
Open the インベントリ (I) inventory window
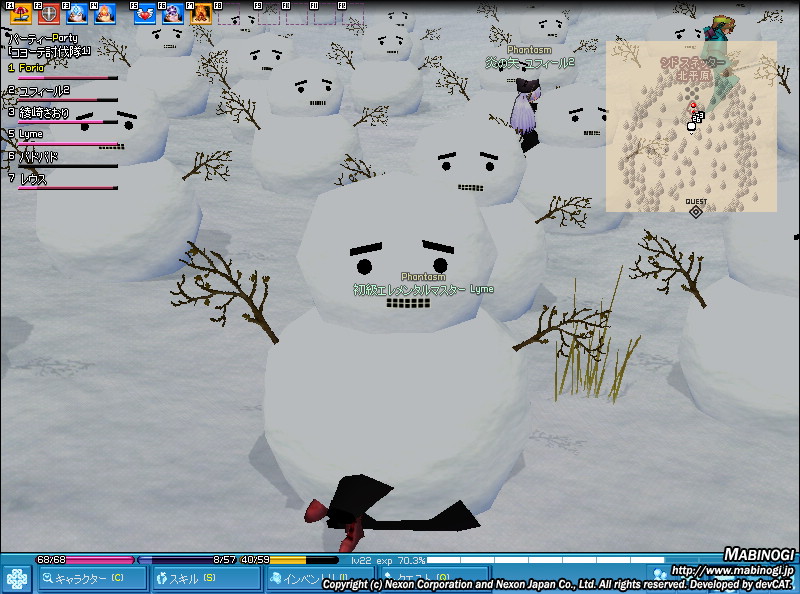pos(320,579)
